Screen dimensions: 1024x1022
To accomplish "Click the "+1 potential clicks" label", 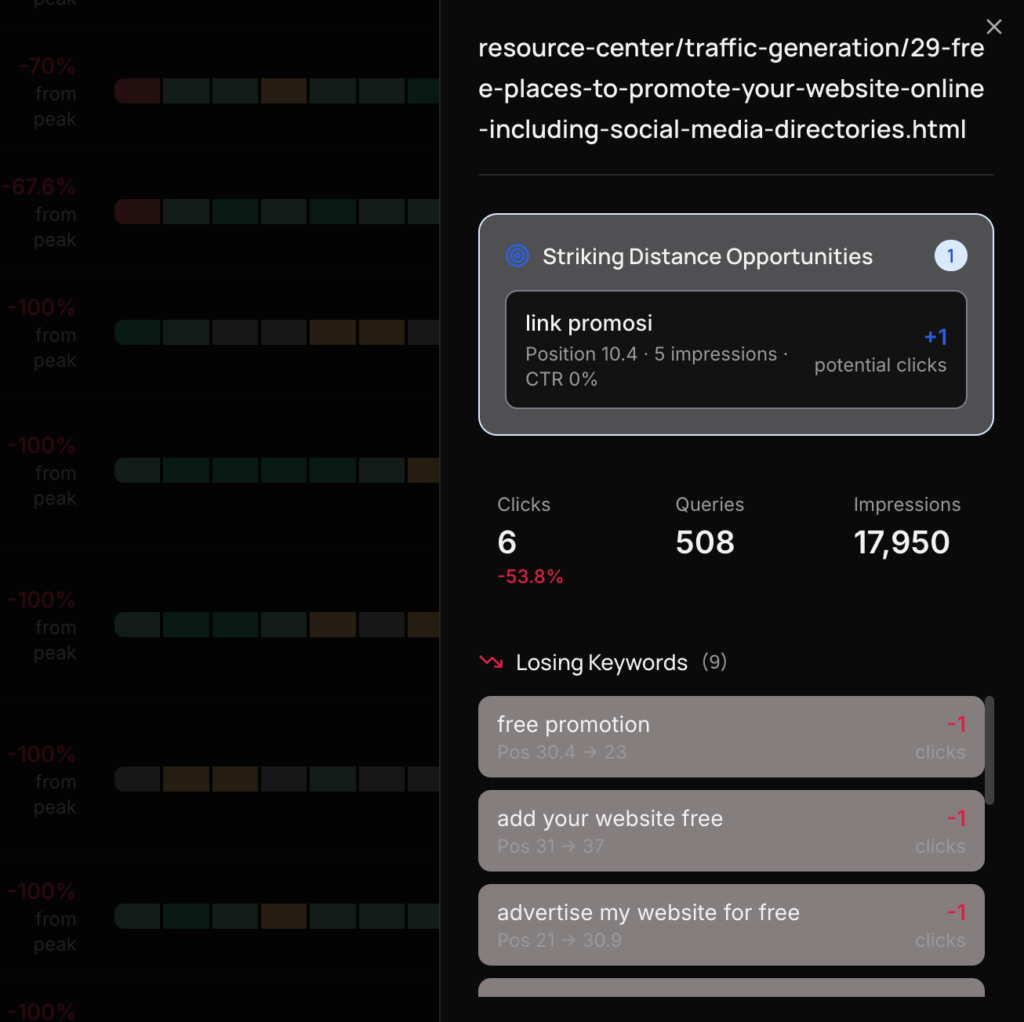I will [880, 350].
